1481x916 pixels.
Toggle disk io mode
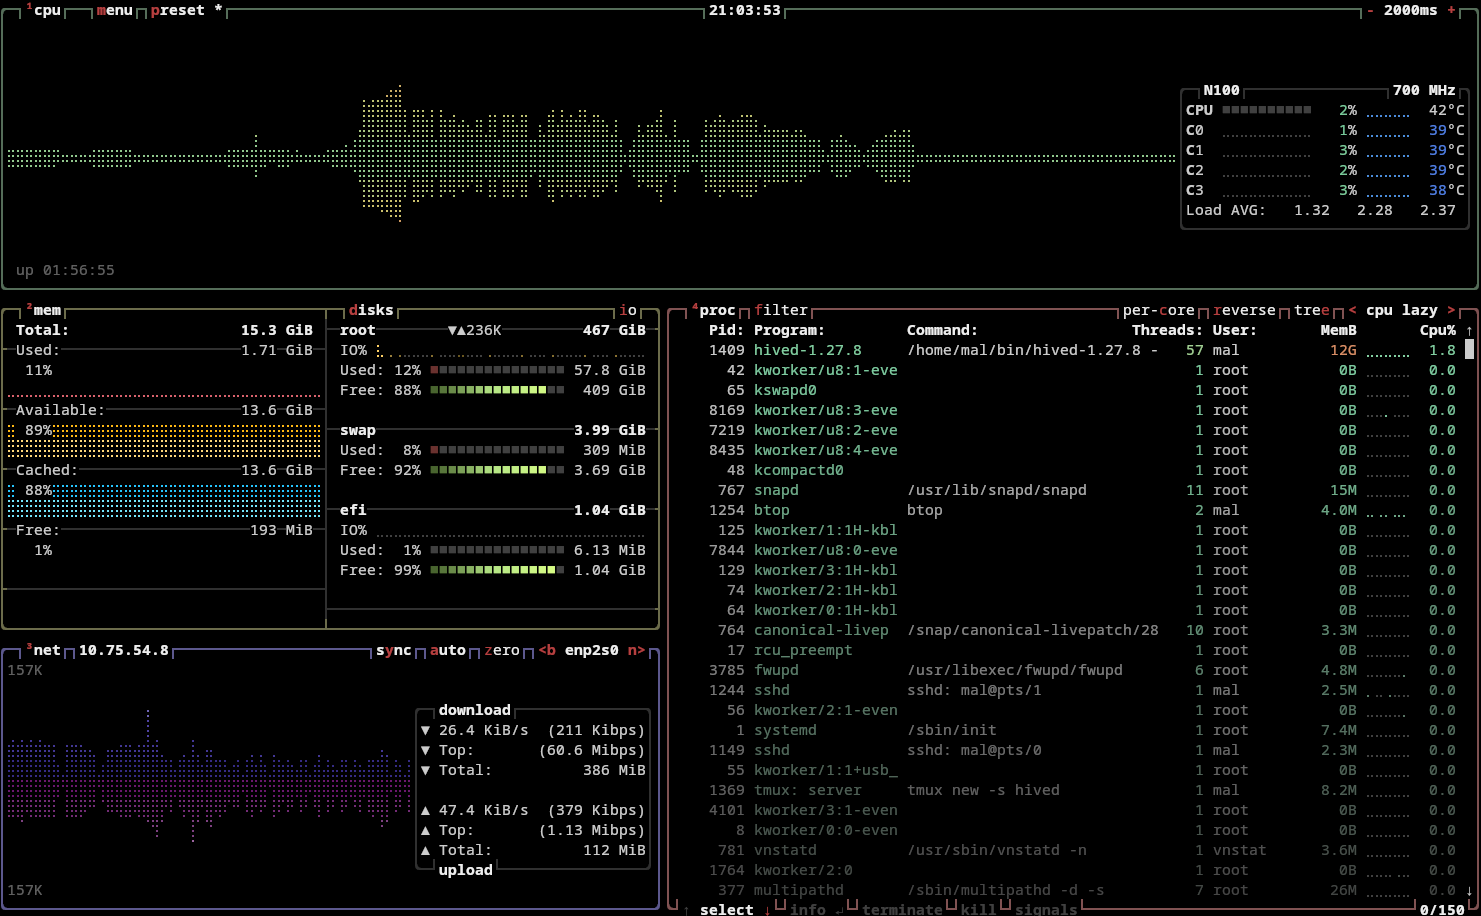point(628,310)
